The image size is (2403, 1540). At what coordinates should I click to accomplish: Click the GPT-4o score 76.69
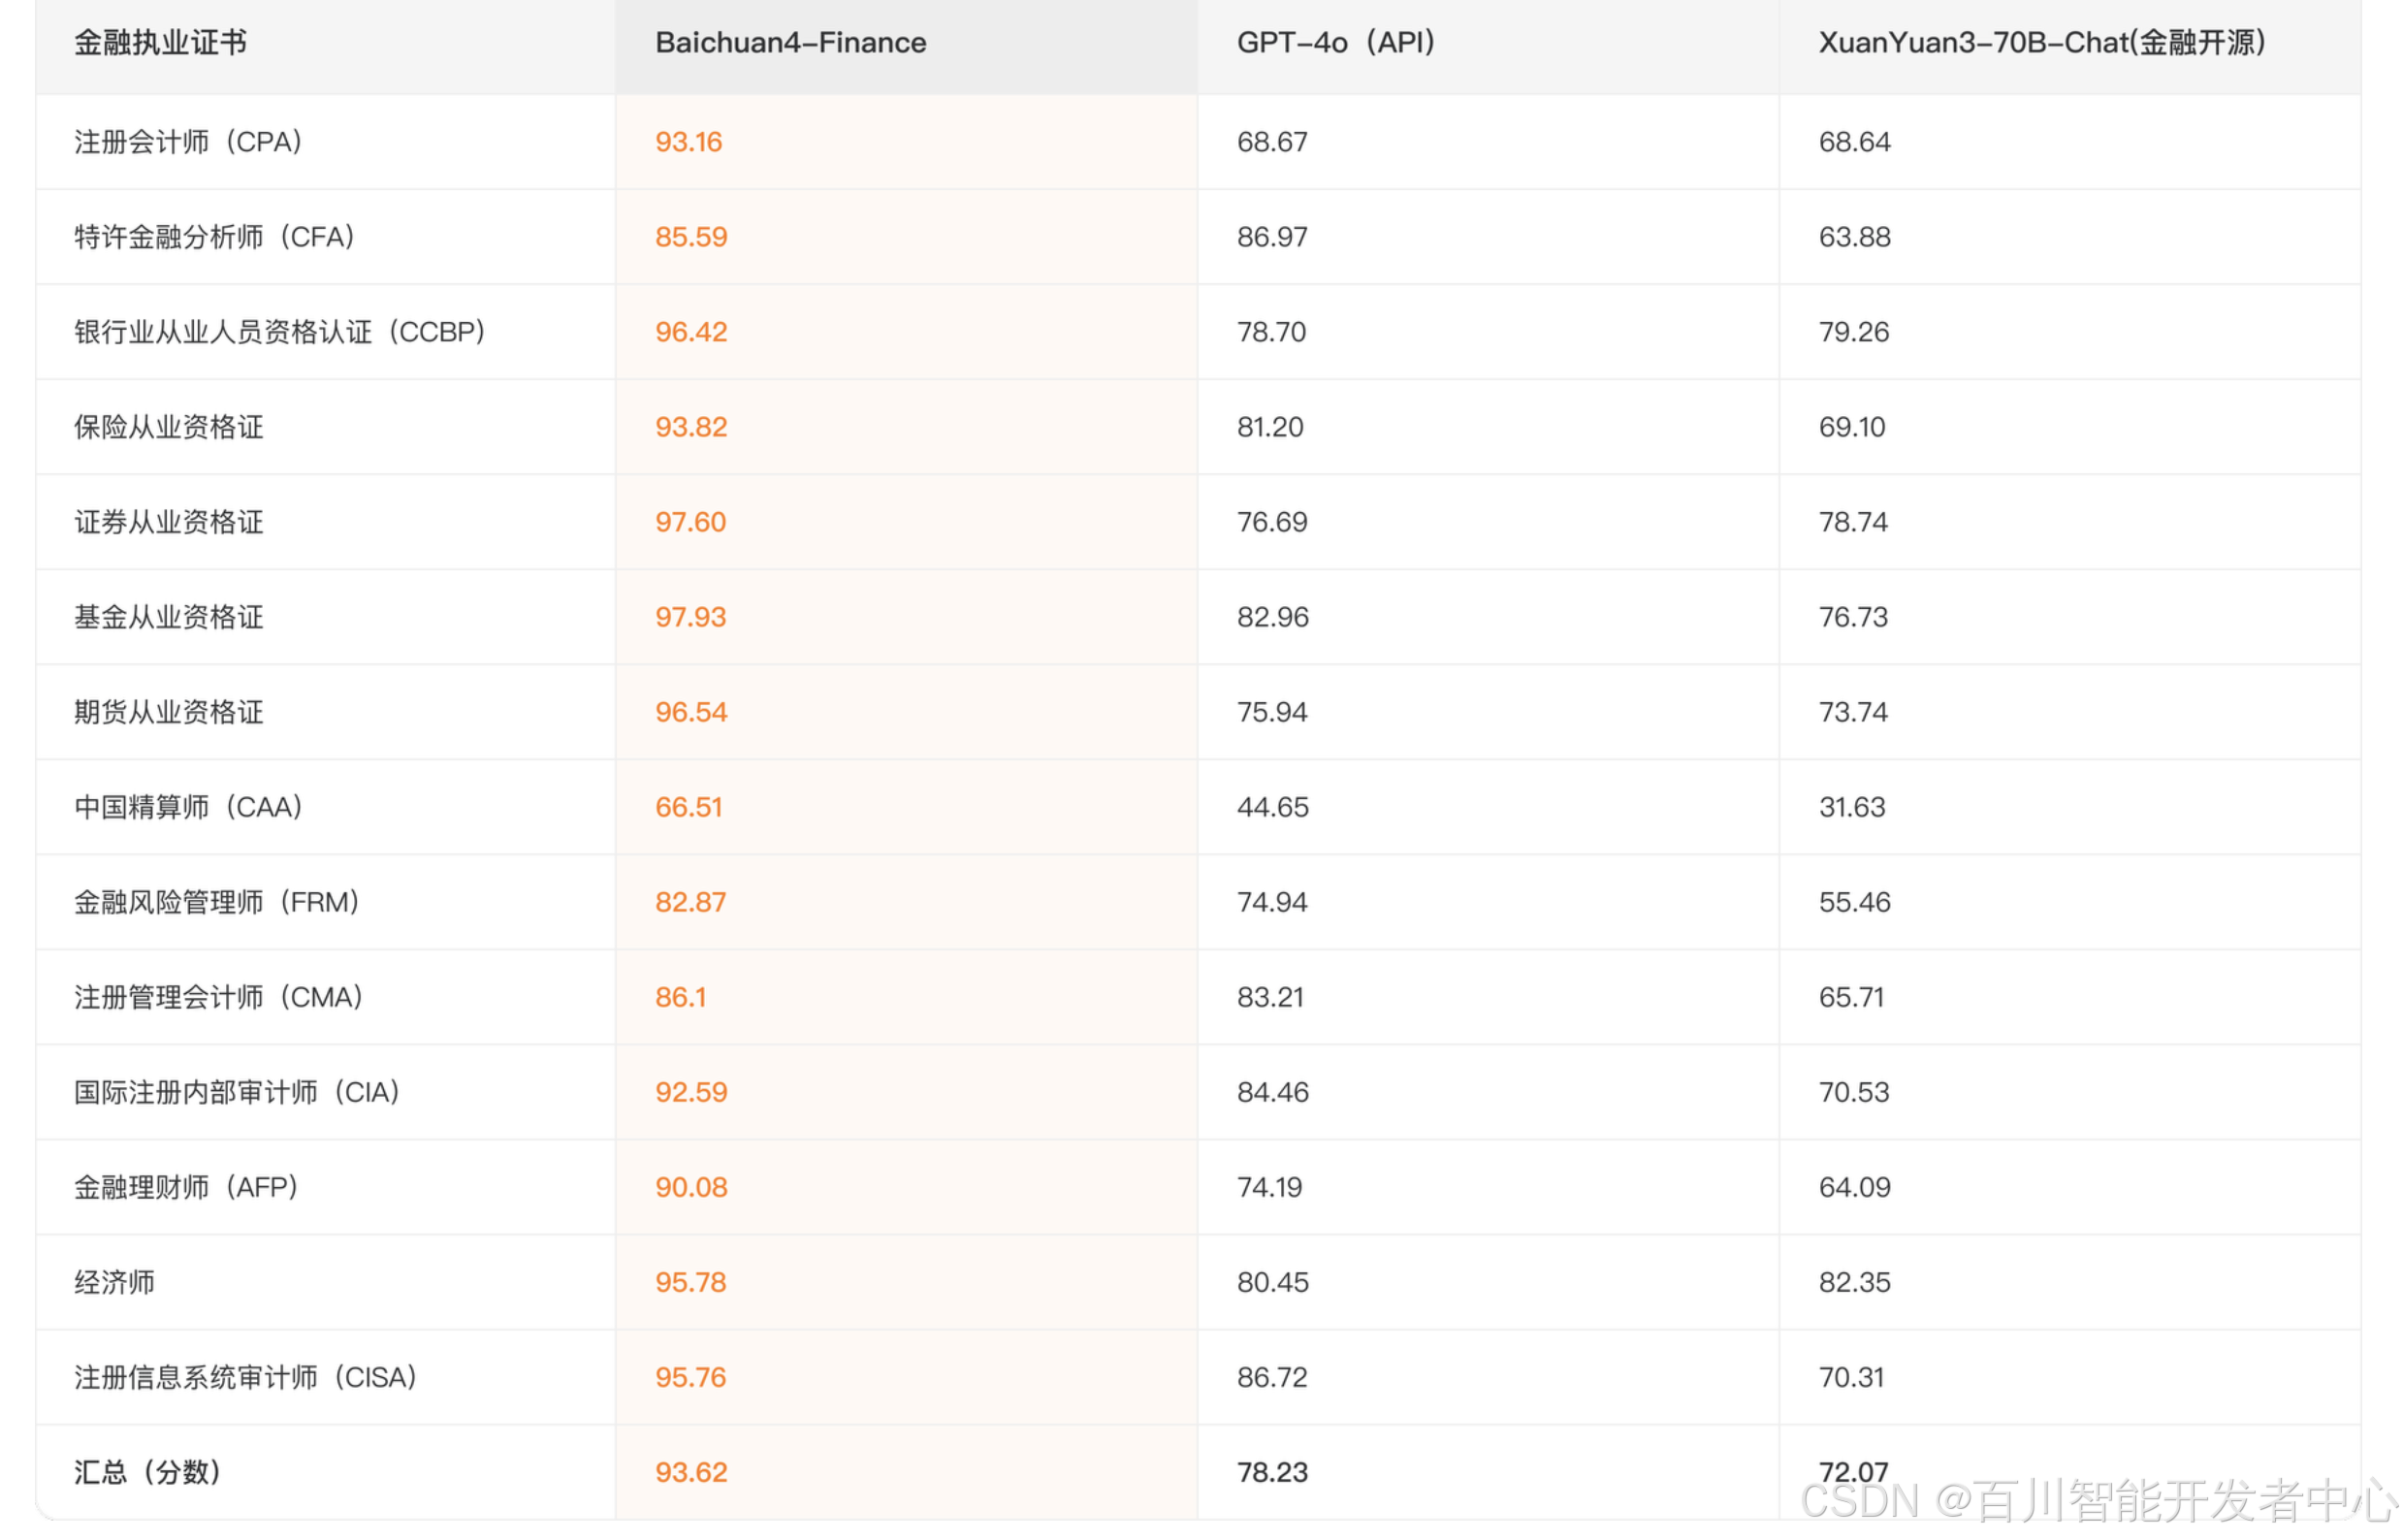(x=1272, y=522)
